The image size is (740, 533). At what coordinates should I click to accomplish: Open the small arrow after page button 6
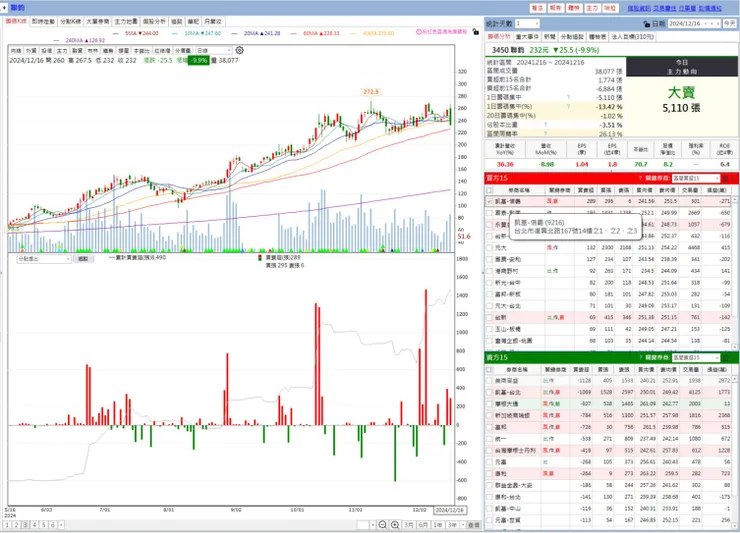coord(61,525)
